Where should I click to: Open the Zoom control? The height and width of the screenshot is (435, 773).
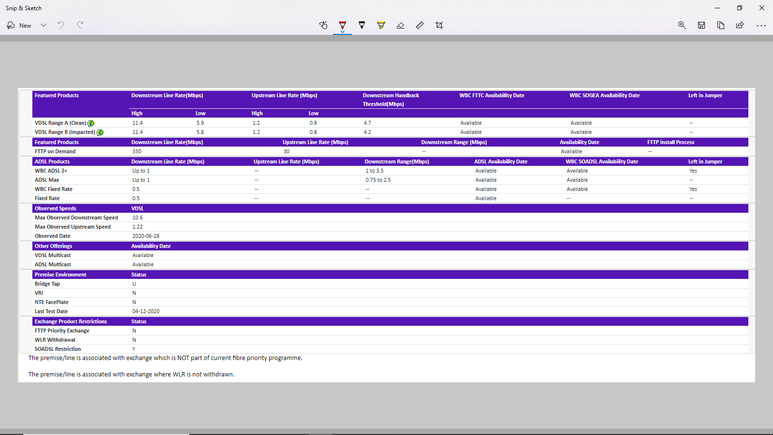[682, 25]
